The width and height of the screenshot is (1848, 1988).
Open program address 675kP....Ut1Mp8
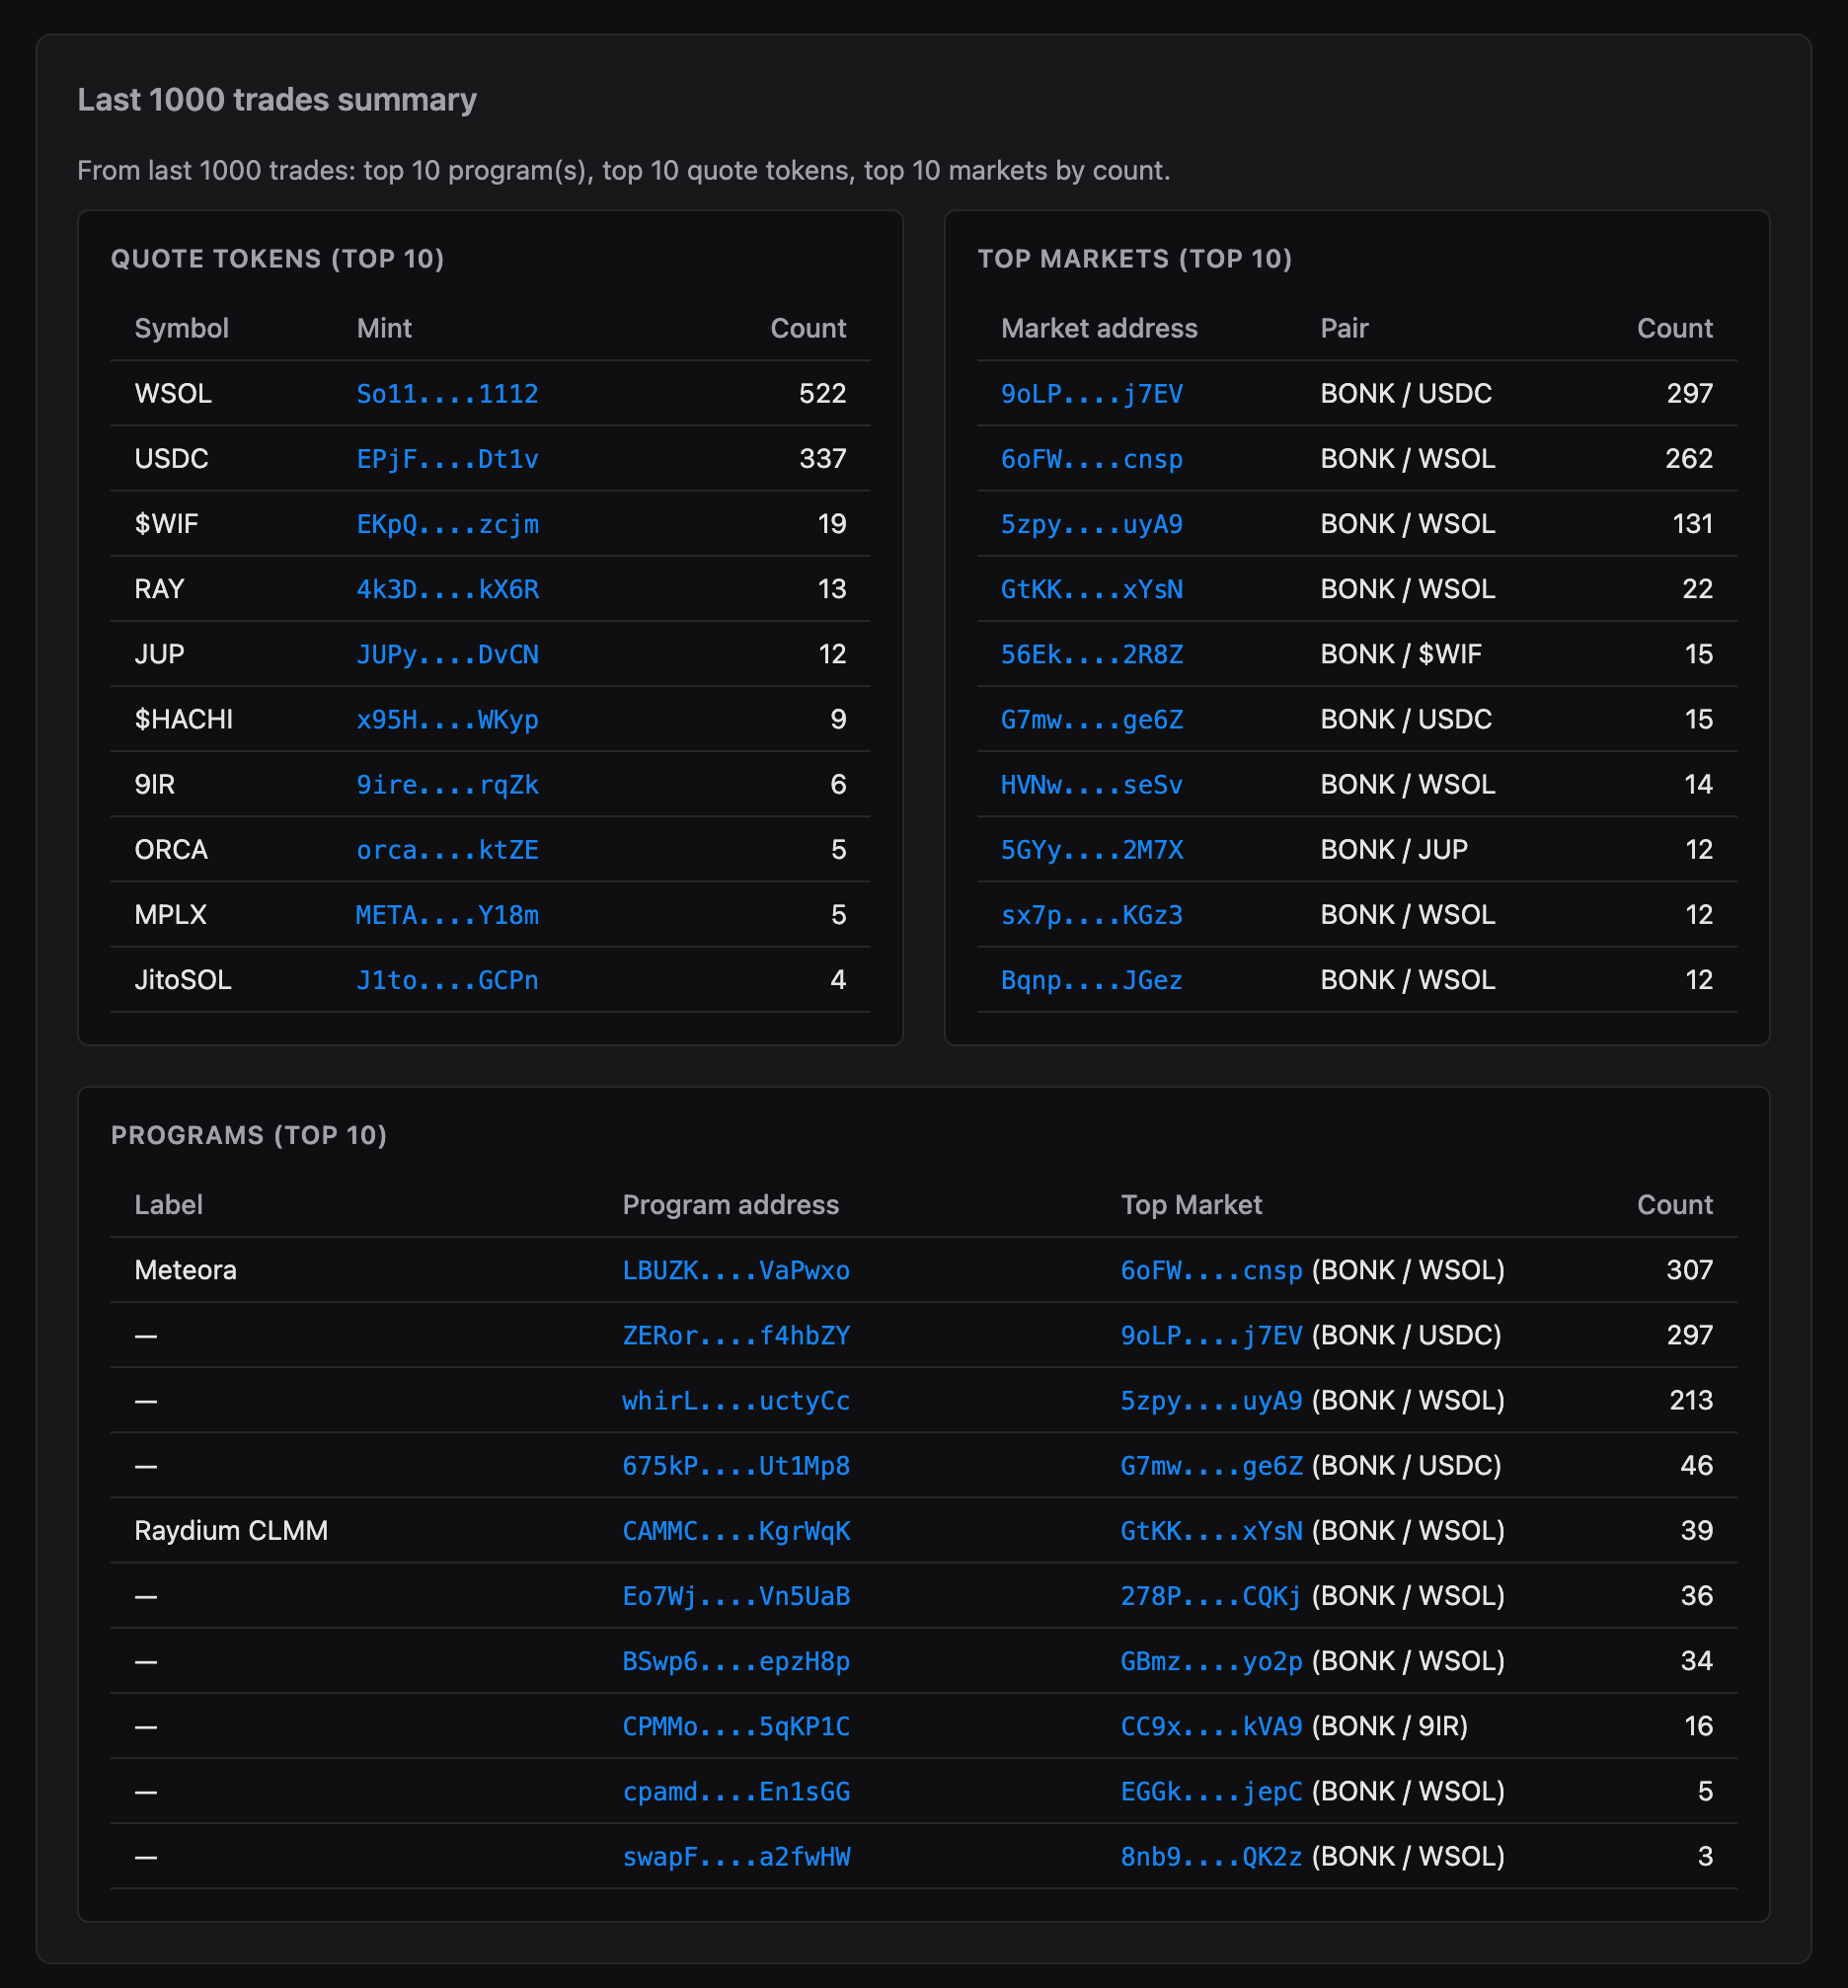tap(736, 1466)
